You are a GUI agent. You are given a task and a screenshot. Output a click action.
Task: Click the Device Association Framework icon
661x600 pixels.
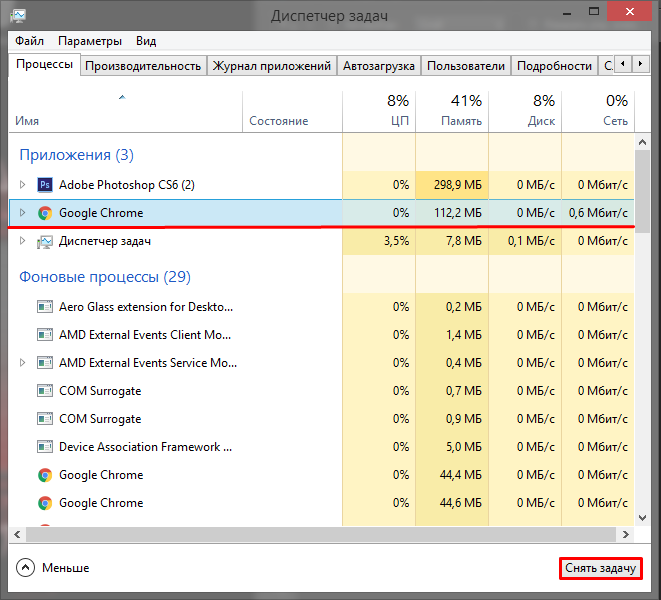(44, 447)
